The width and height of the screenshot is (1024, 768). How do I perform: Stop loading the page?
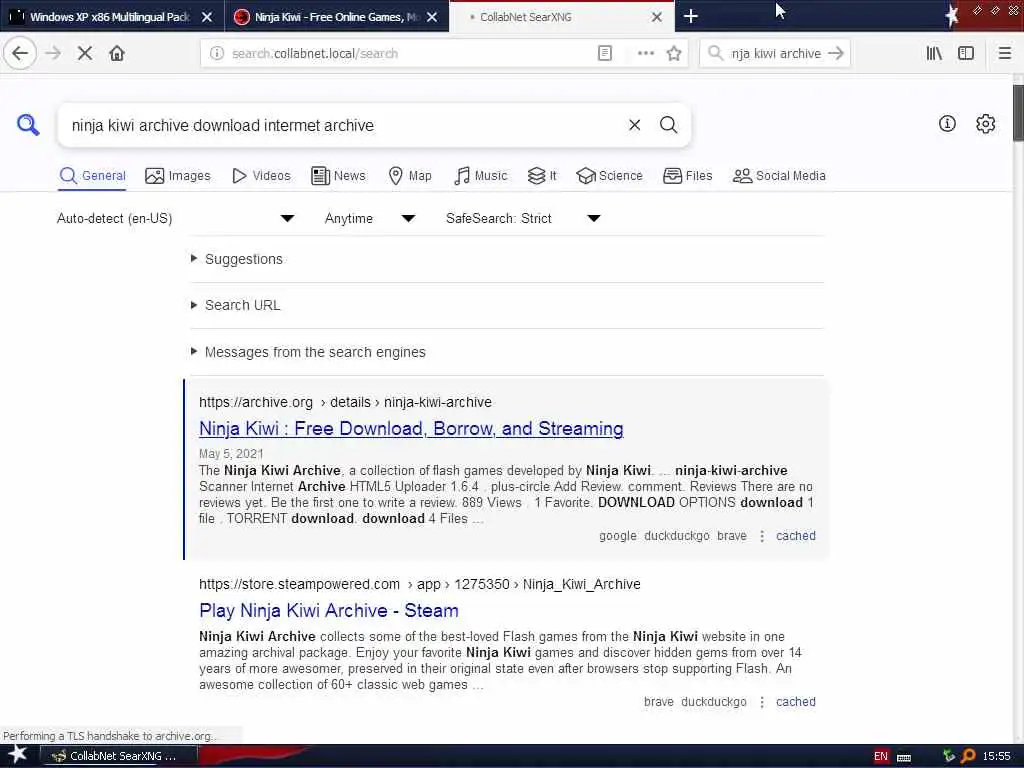click(x=85, y=54)
